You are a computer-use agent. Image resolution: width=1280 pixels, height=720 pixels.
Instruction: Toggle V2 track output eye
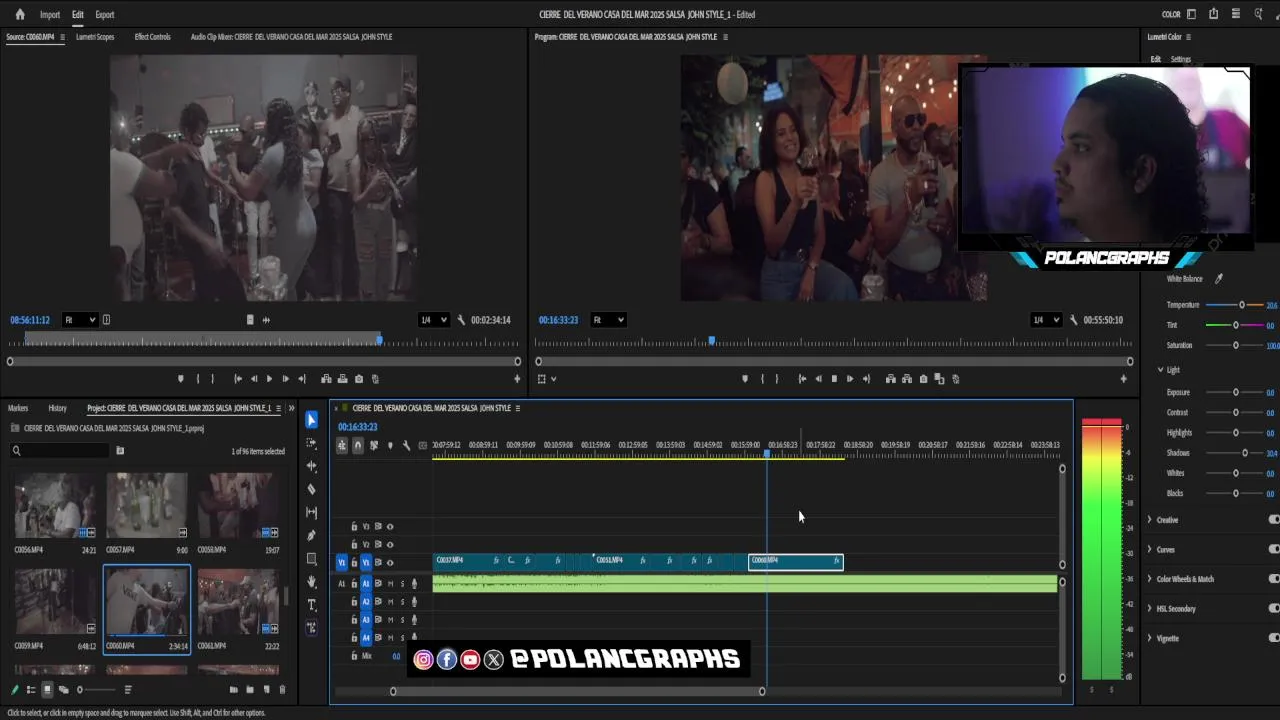click(390, 545)
